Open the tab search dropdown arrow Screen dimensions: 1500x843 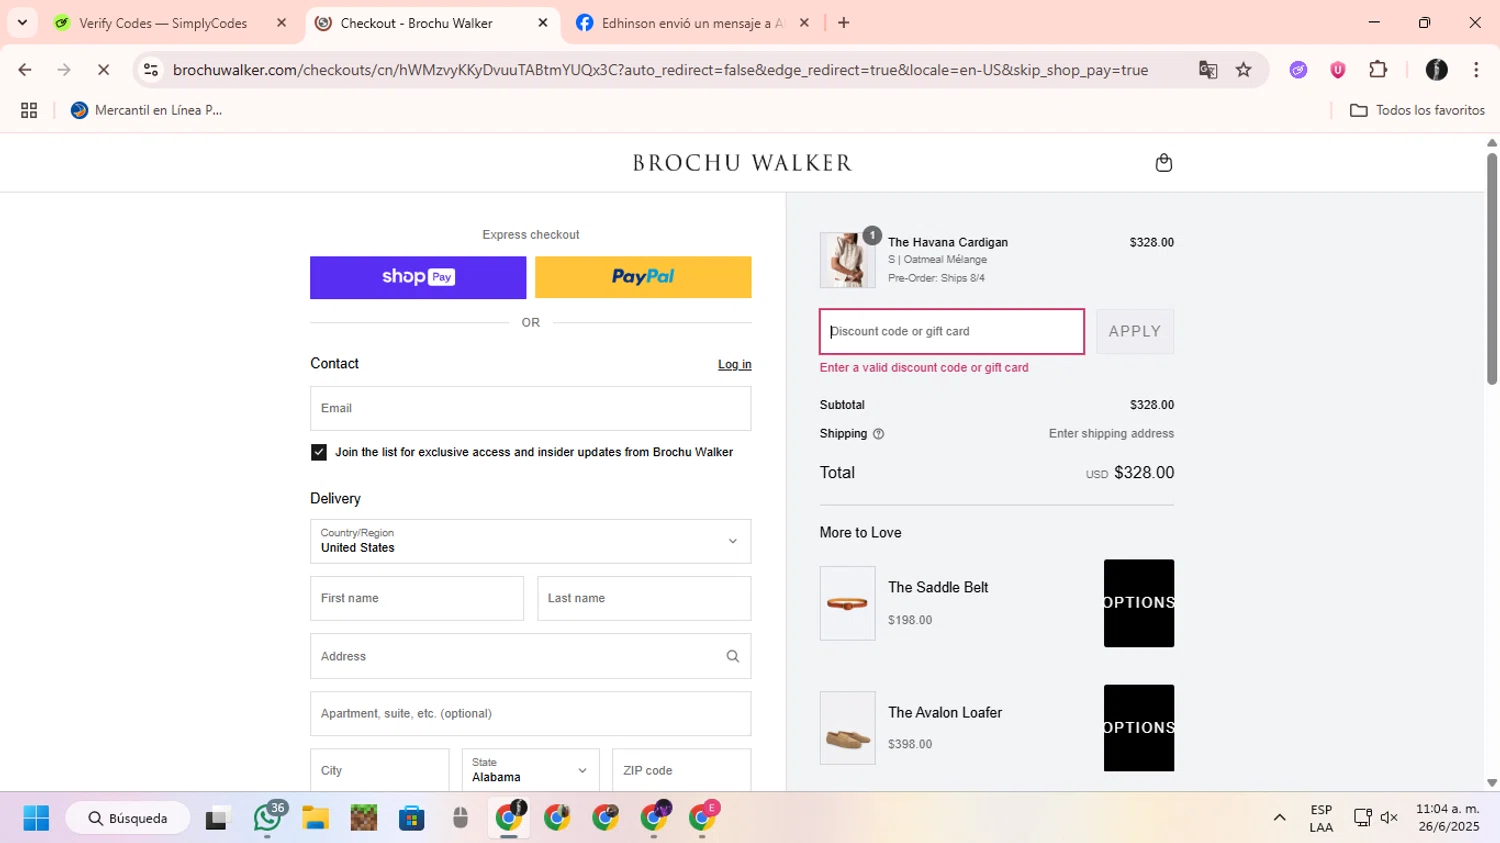click(x=22, y=22)
